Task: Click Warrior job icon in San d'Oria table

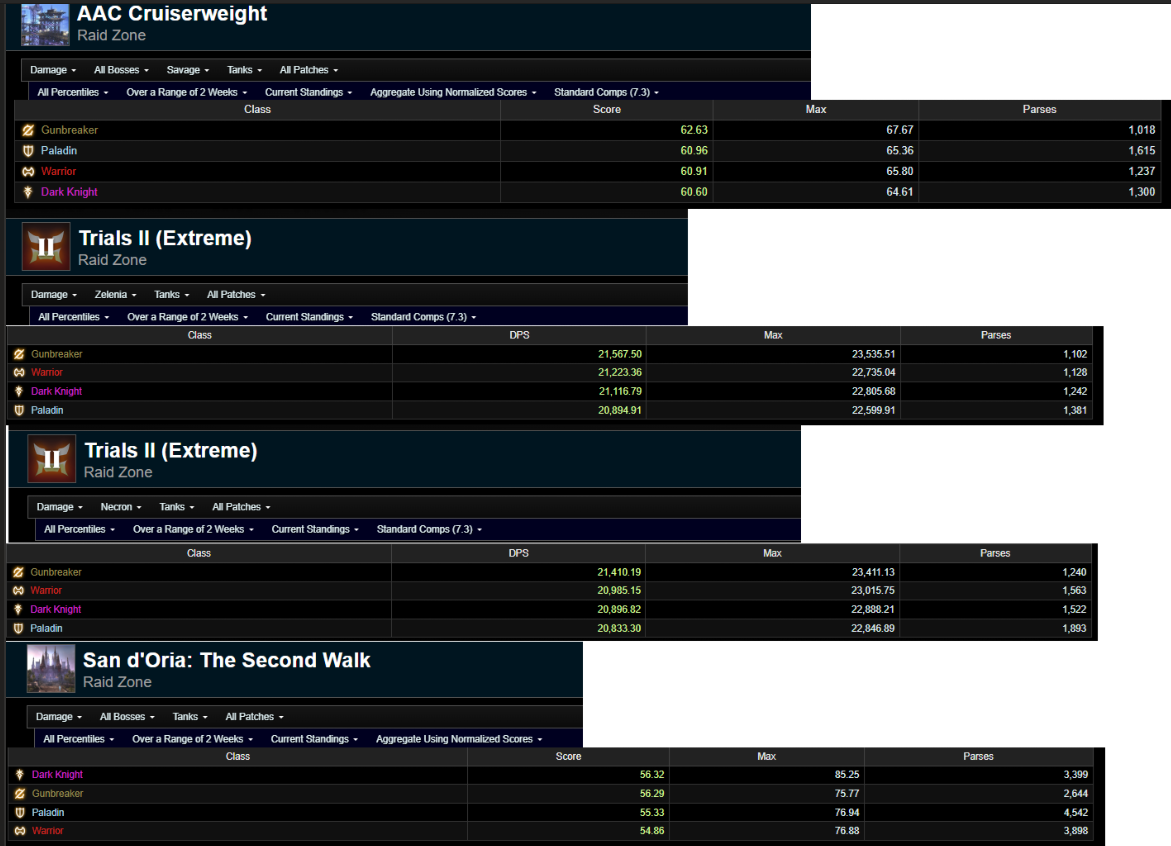Action: coord(20,830)
